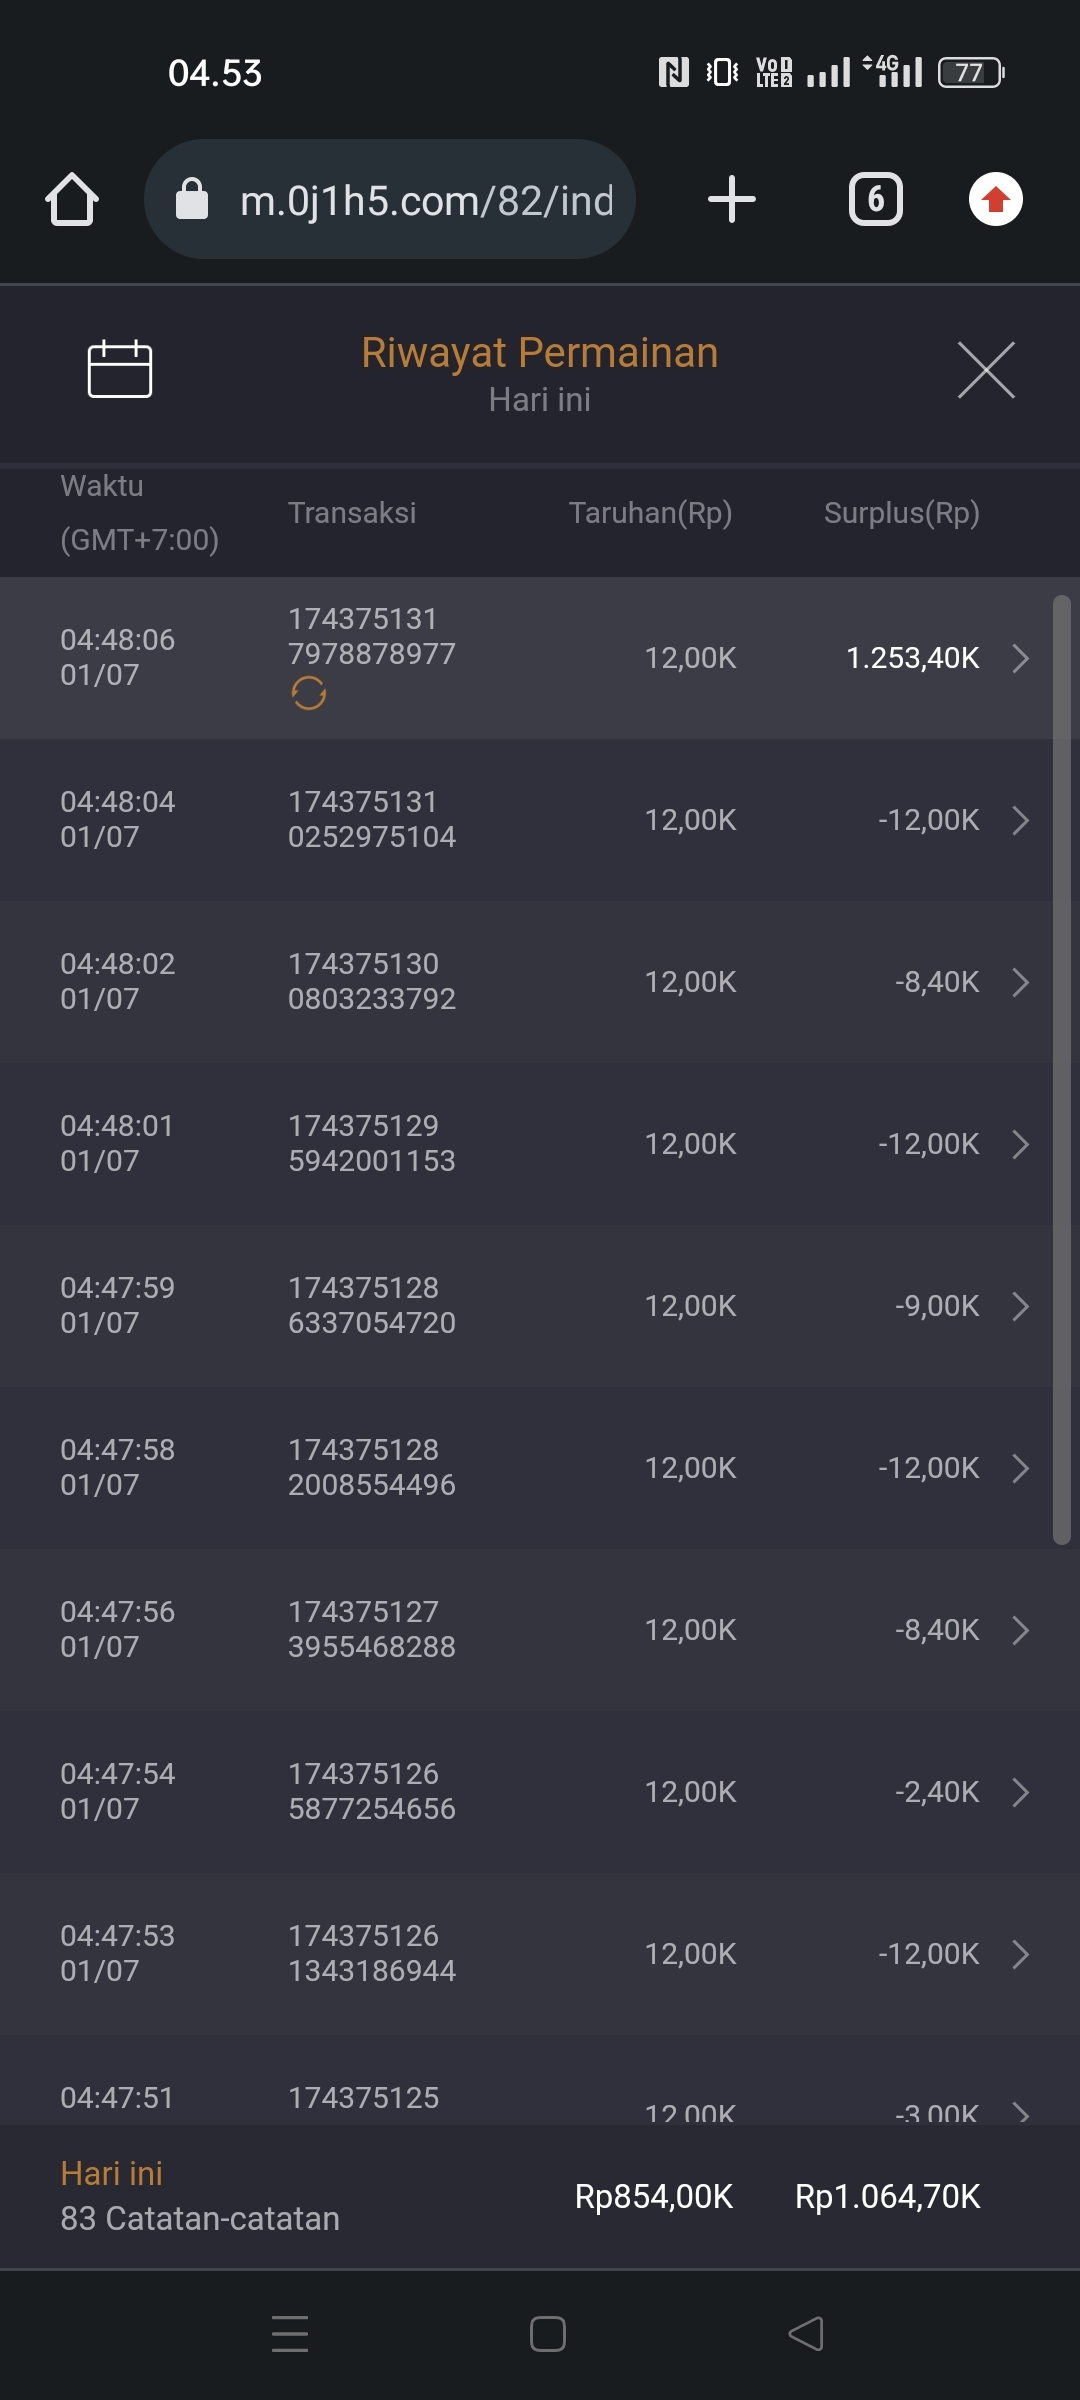Tap the browser home icon
Screen dimensions: 1080x2400
point(72,199)
